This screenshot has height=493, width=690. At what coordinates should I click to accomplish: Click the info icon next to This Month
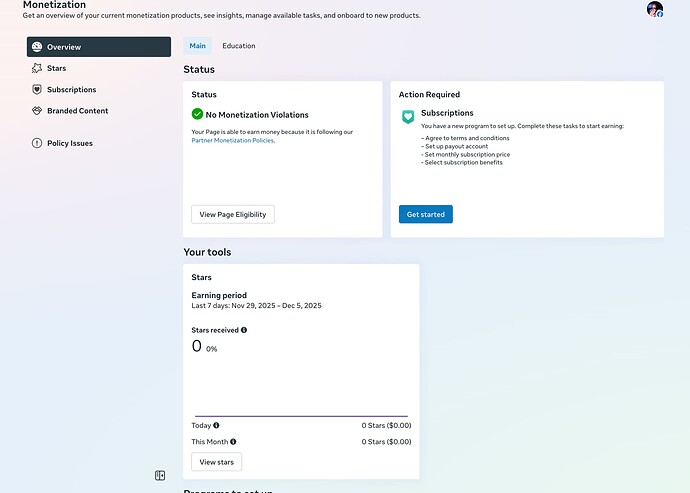pyautogui.click(x=233, y=441)
